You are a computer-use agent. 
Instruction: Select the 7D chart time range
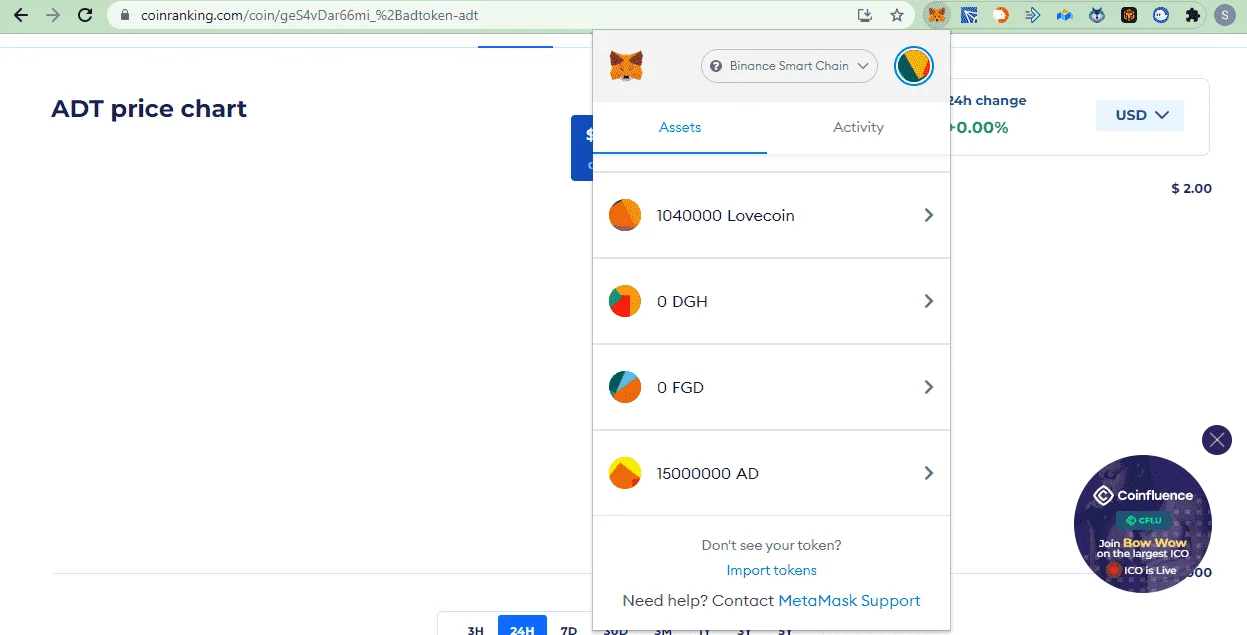click(x=569, y=629)
